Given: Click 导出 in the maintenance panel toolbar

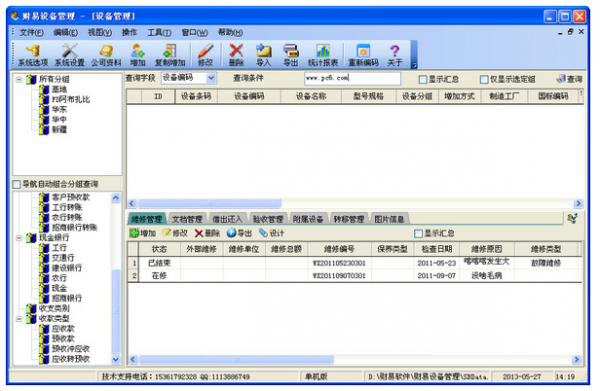Looking at the screenshot, I should pos(239,233).
